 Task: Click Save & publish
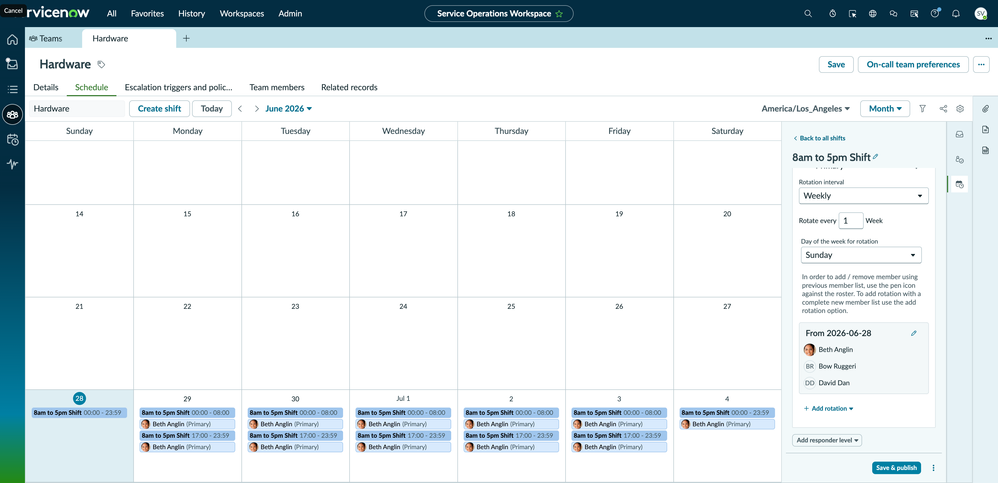click(896, 468)
